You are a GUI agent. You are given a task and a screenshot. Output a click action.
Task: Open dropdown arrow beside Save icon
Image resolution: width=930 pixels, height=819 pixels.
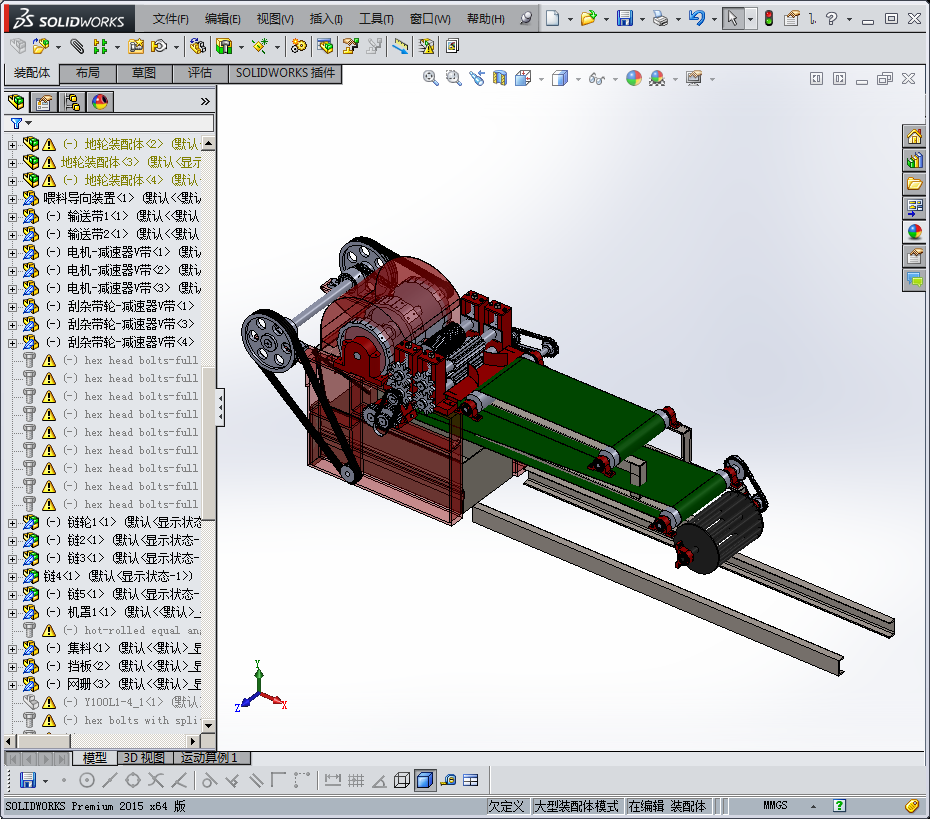(642, 20)
